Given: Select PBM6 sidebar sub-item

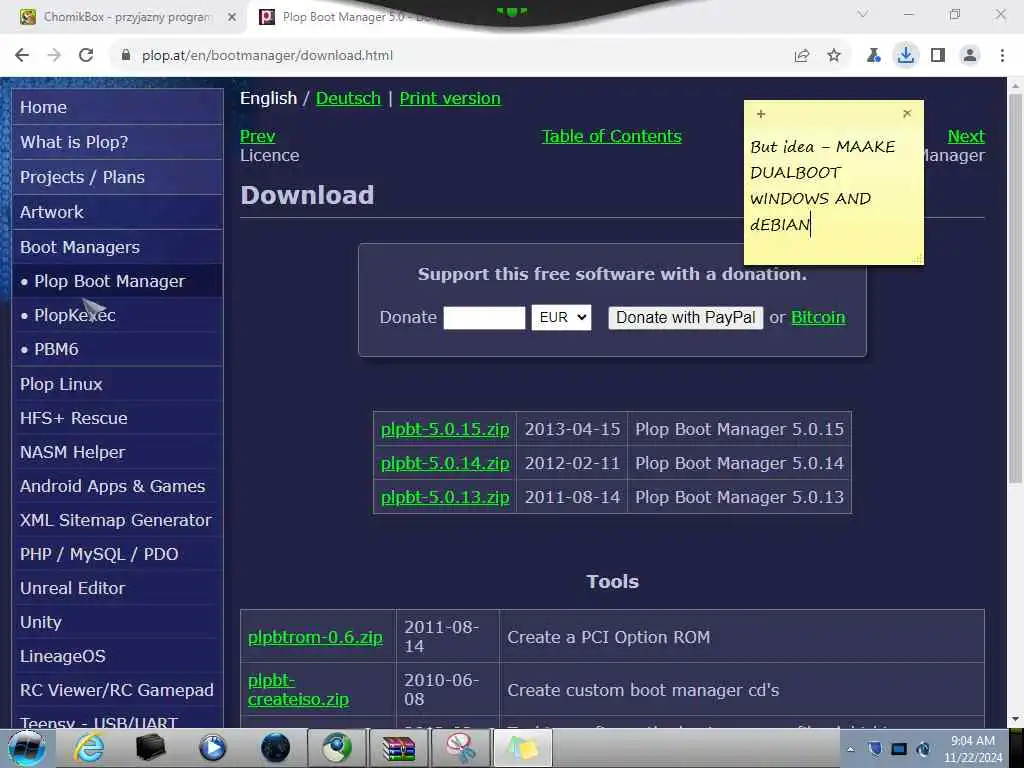Looking at the screenshot, I should tap(118, 349).
